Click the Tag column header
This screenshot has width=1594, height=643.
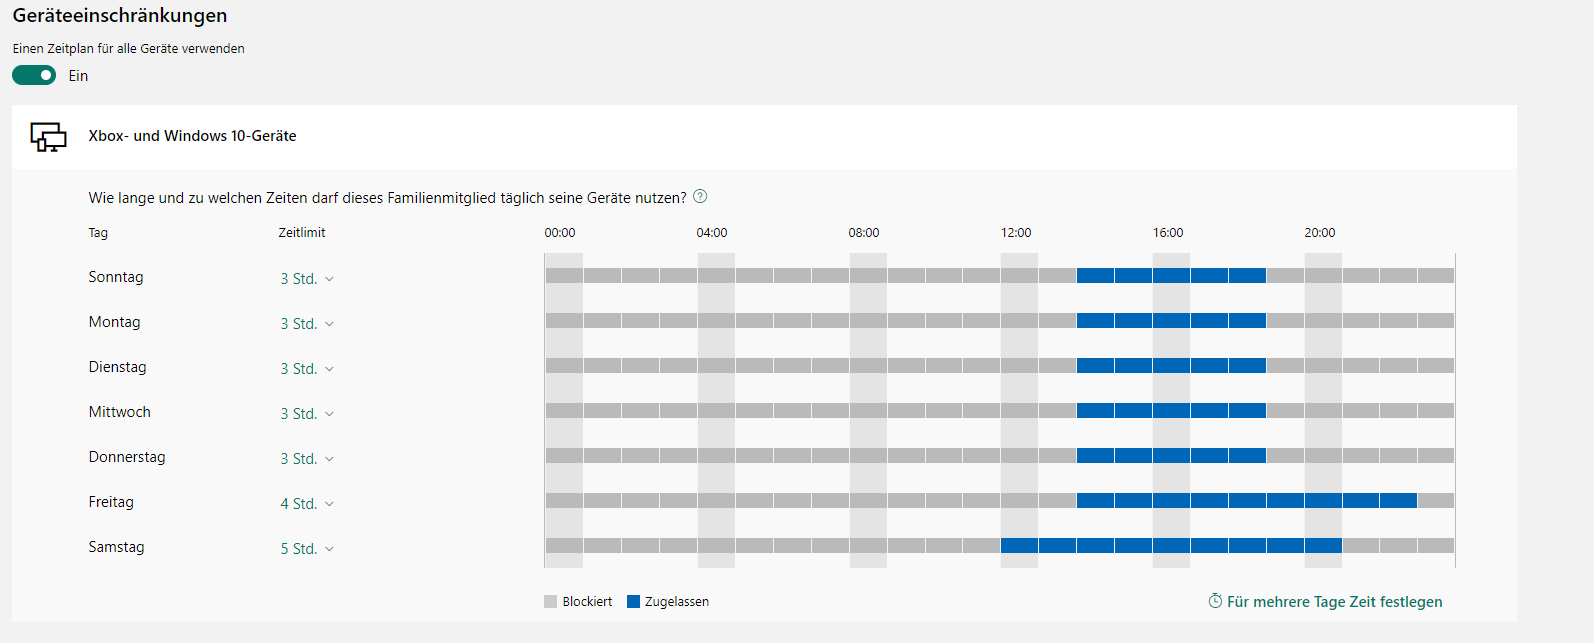point(98,233)
